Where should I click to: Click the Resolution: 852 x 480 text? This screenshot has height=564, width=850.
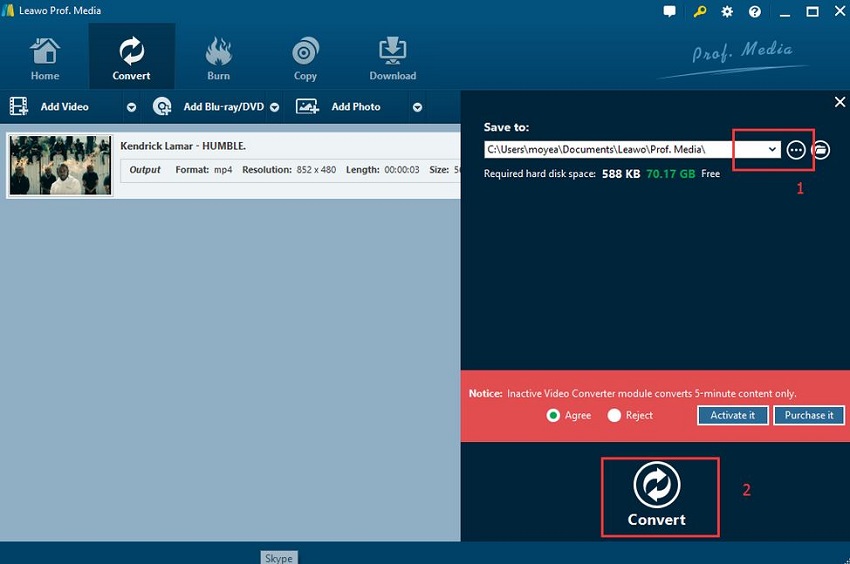click(x=289, y=170)
